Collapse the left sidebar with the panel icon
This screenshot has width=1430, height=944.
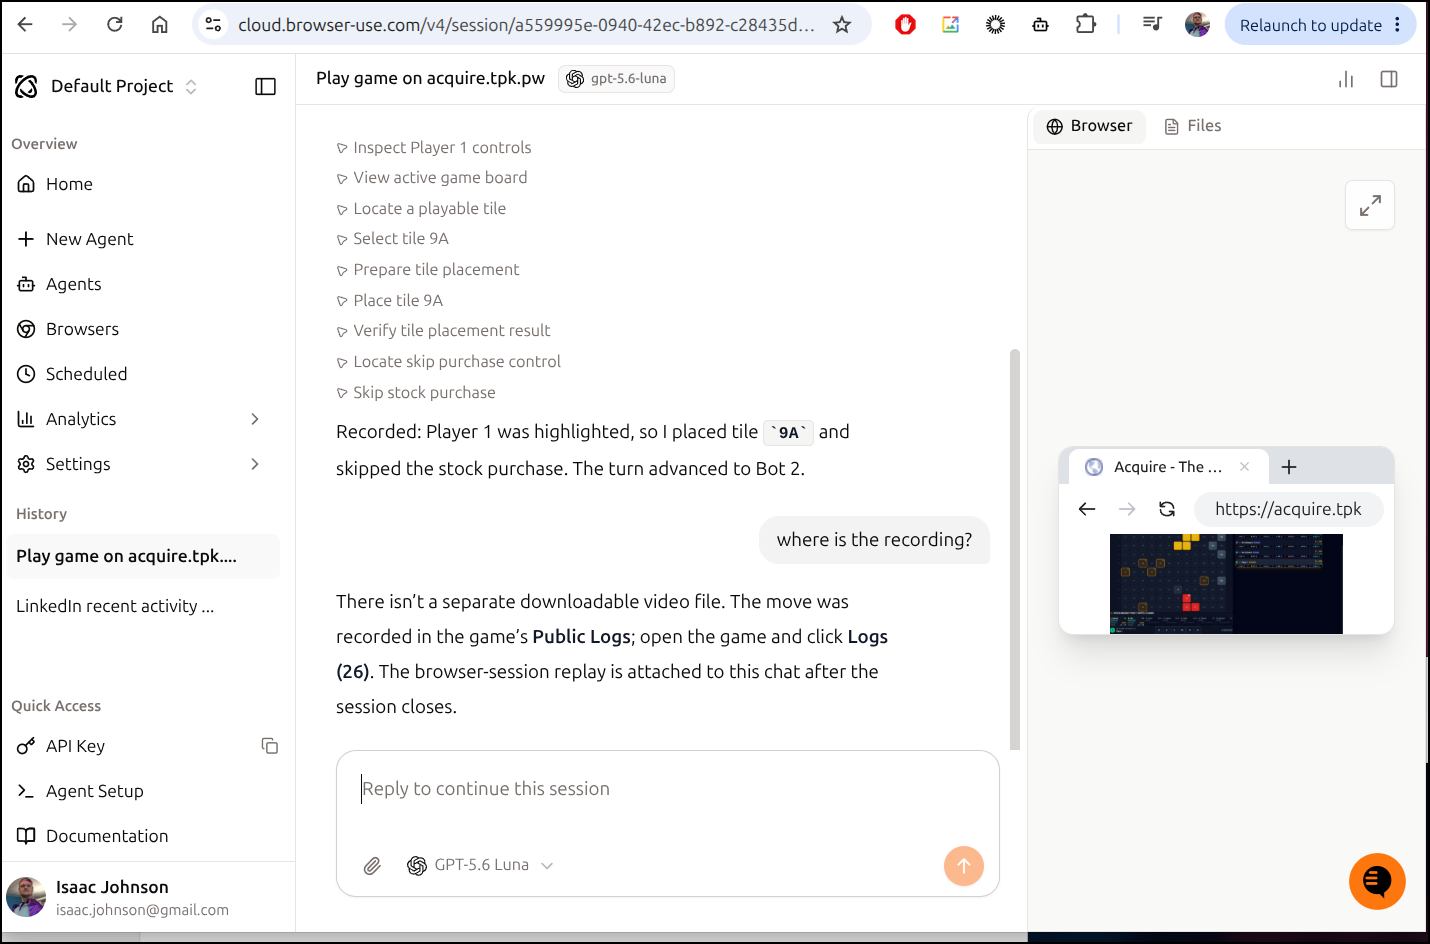click(x=265, y=87)
